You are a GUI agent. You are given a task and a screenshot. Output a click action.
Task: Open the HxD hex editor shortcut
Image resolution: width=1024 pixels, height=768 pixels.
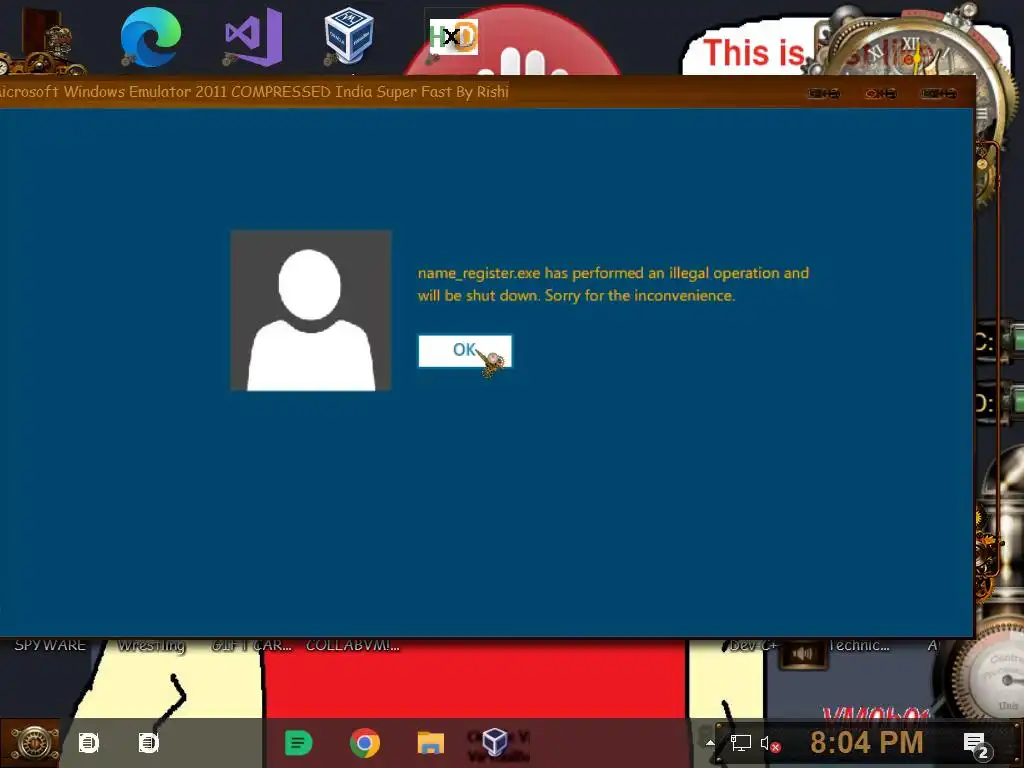pos(454,37)
